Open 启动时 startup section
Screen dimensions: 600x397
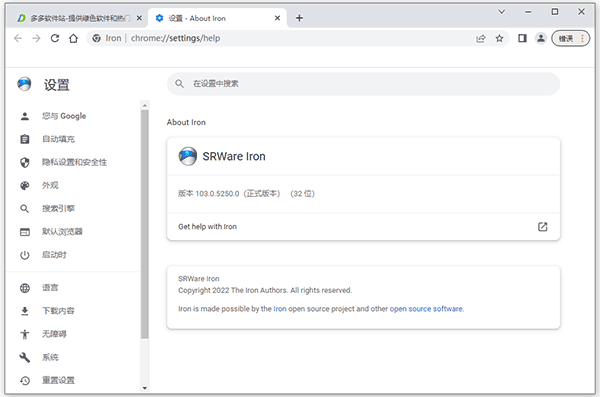(73, 255)
